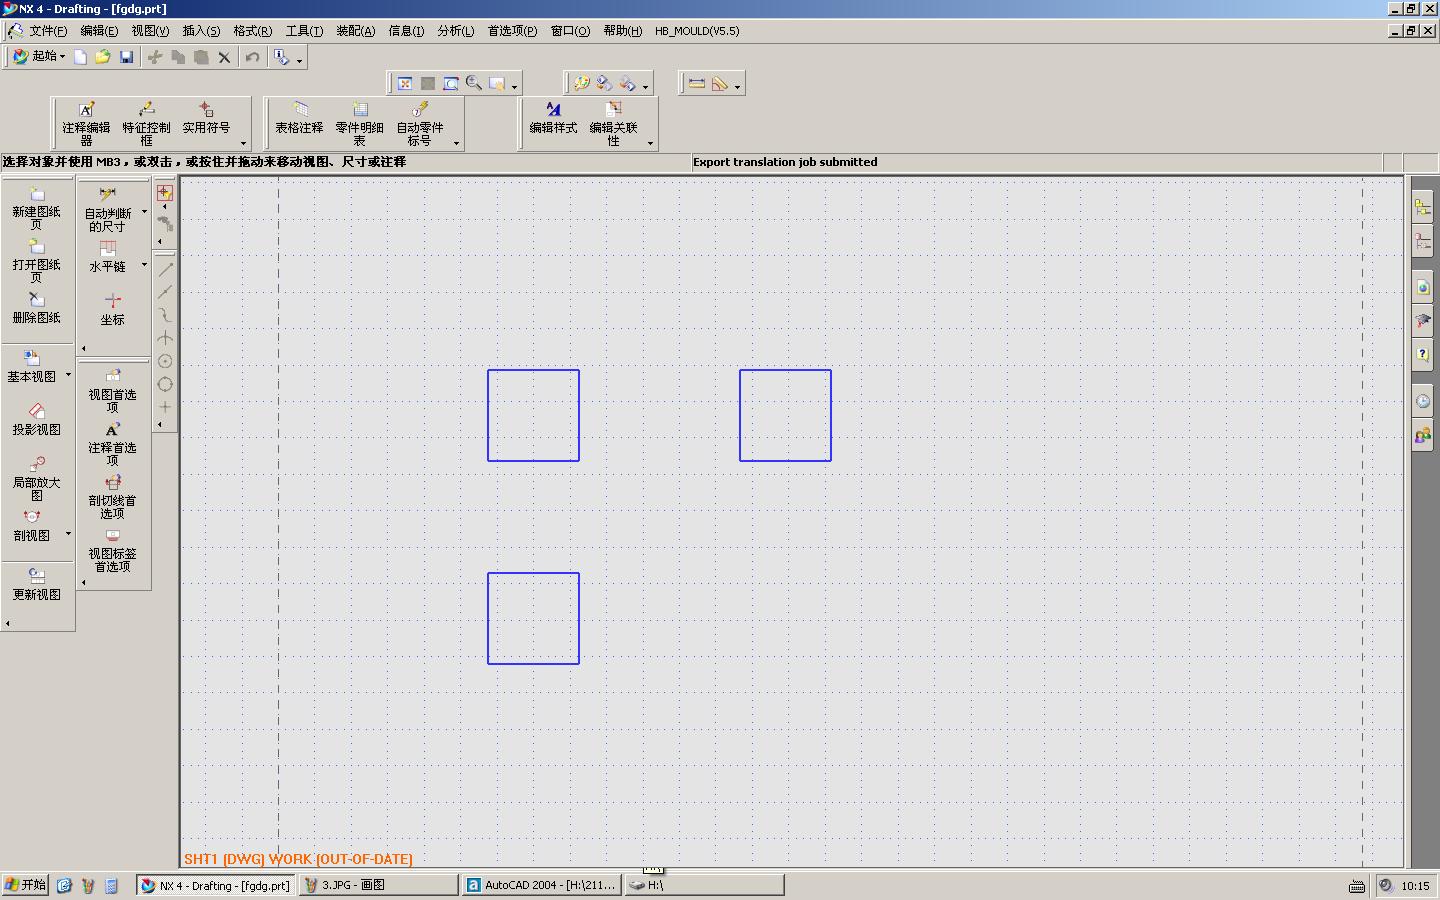The height and width of the screenshot is (900, 1440).
Task: Save the part with the disk icon
Action: (x=126, y=57)
